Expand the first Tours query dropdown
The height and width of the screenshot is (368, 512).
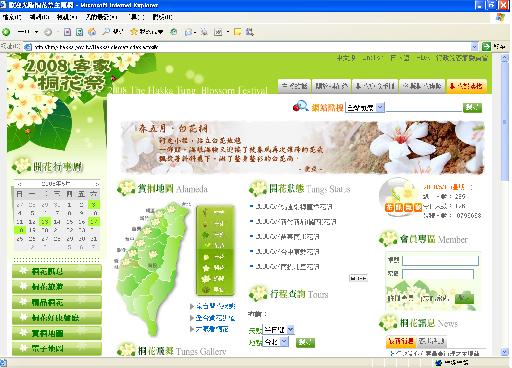[x=290, y=330]
